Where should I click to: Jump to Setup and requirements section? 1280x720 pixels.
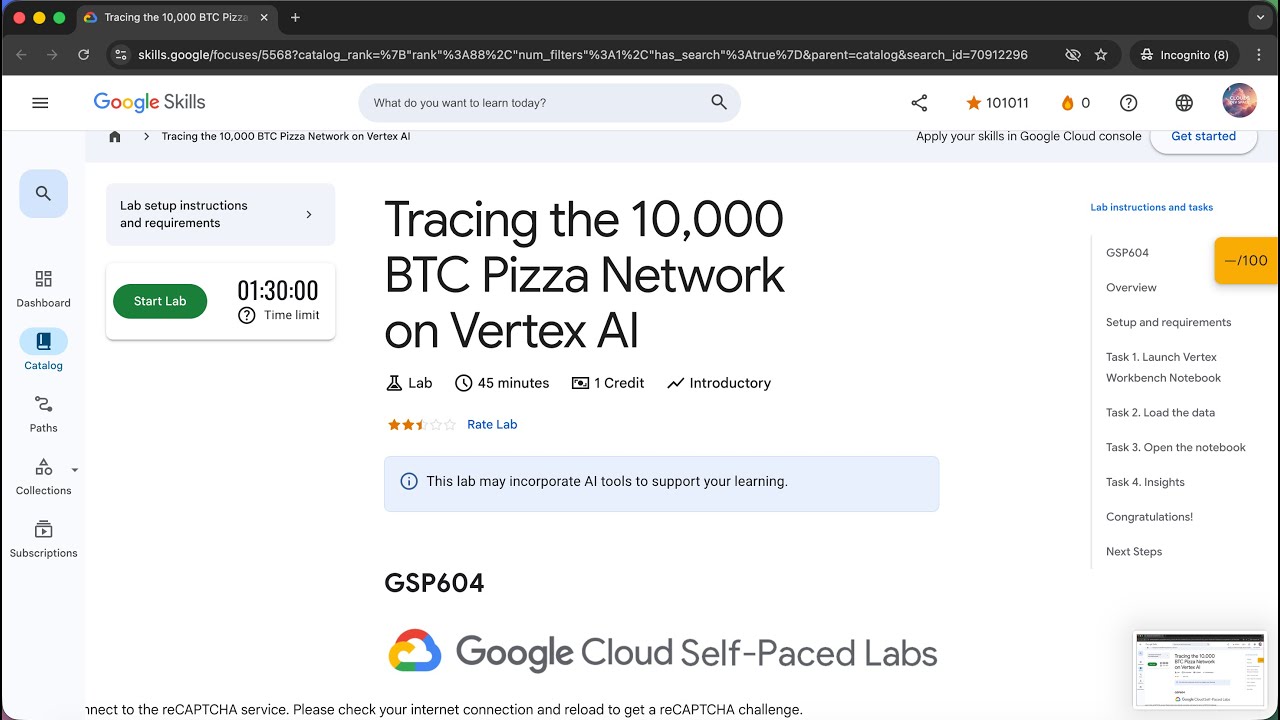click(x=1168, y=322)
